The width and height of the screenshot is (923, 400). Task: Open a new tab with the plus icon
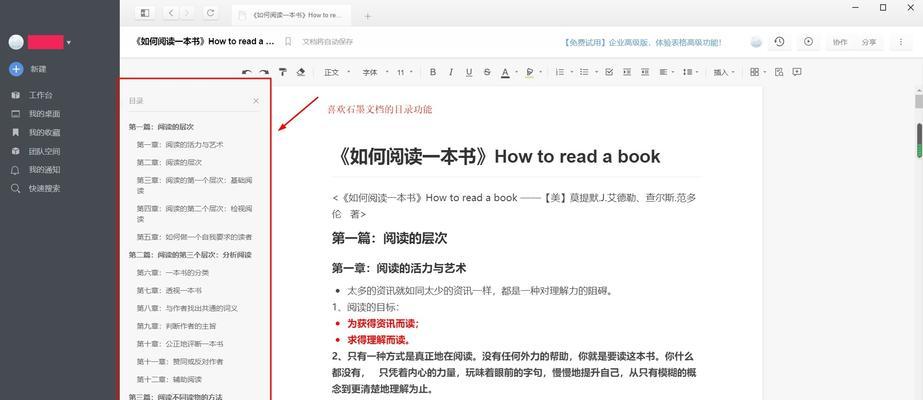pos(368,16)
